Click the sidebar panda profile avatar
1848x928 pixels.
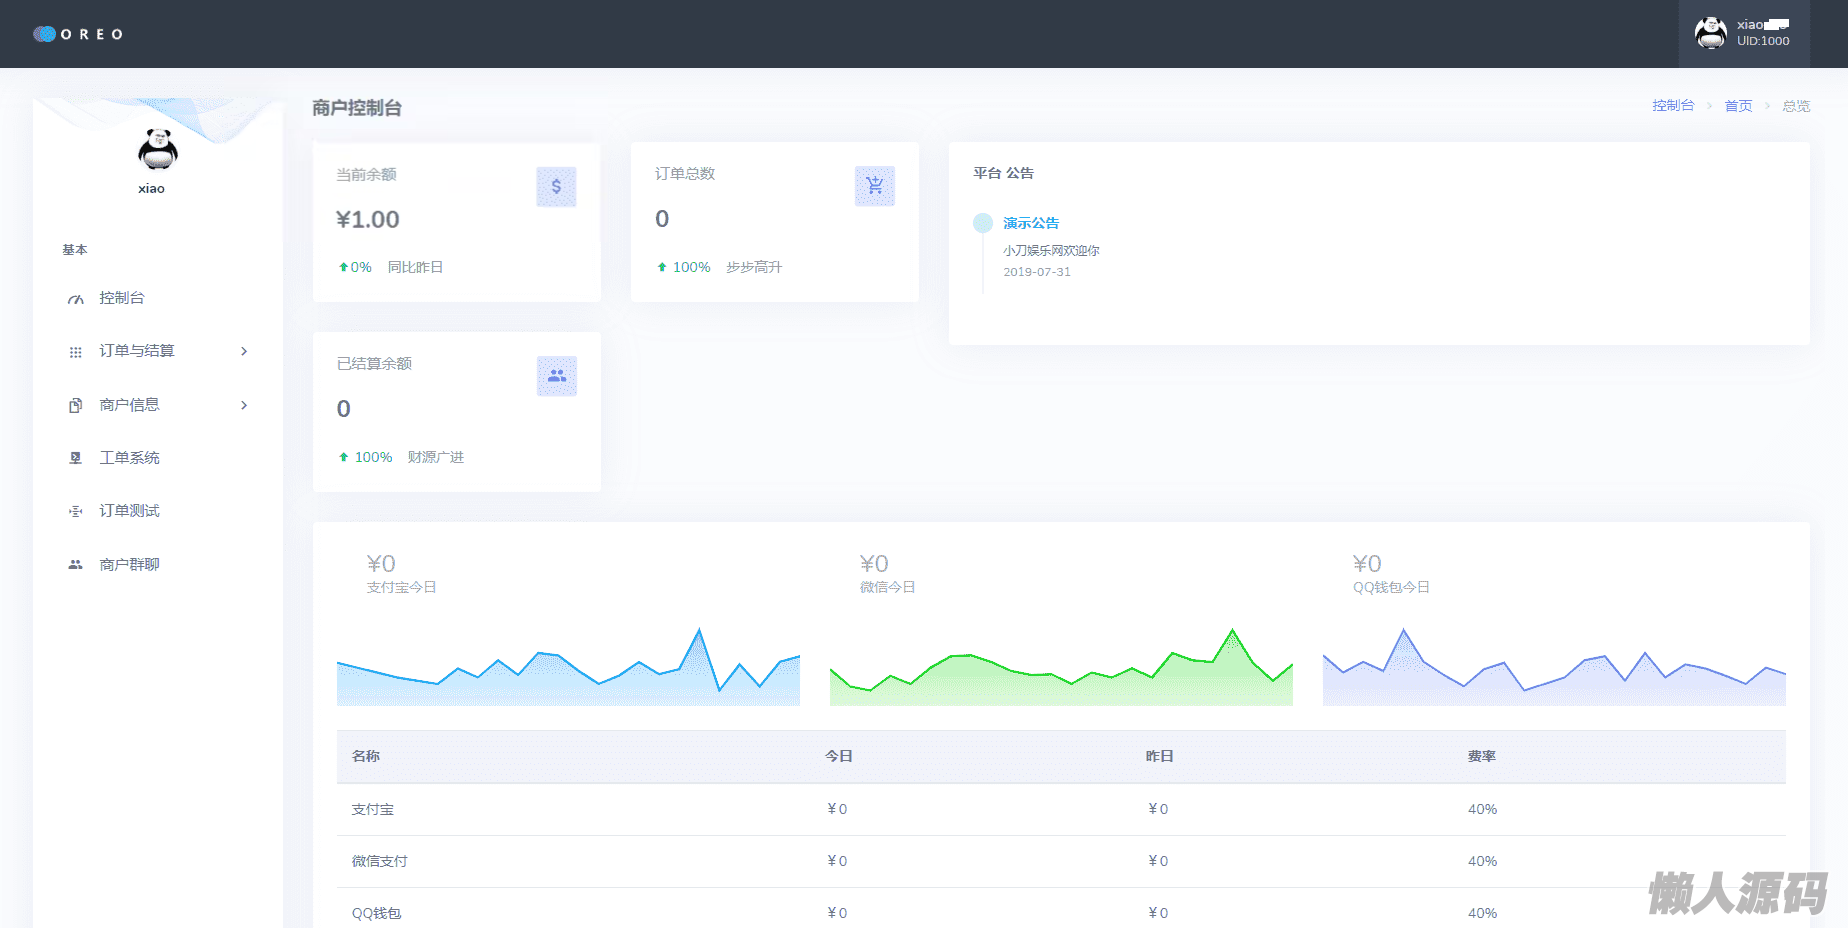[157, 150]
